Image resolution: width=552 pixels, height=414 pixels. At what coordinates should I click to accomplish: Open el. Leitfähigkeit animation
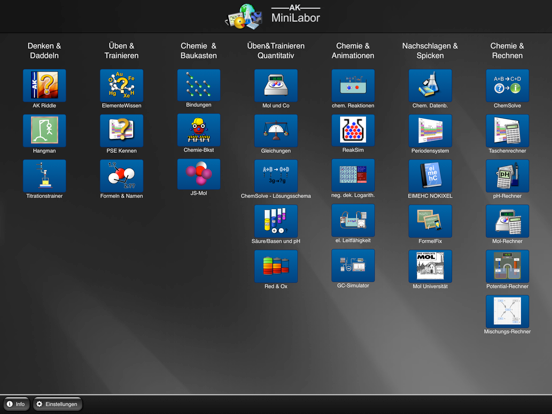(353, 220)
